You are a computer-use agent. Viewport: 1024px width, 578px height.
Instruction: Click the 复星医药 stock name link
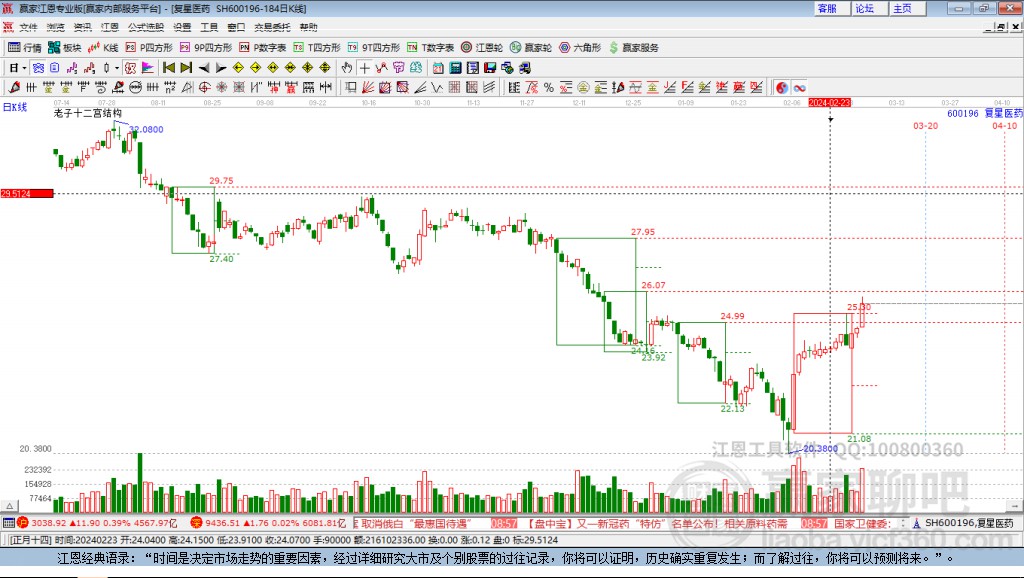click(x=1004, y=113)
